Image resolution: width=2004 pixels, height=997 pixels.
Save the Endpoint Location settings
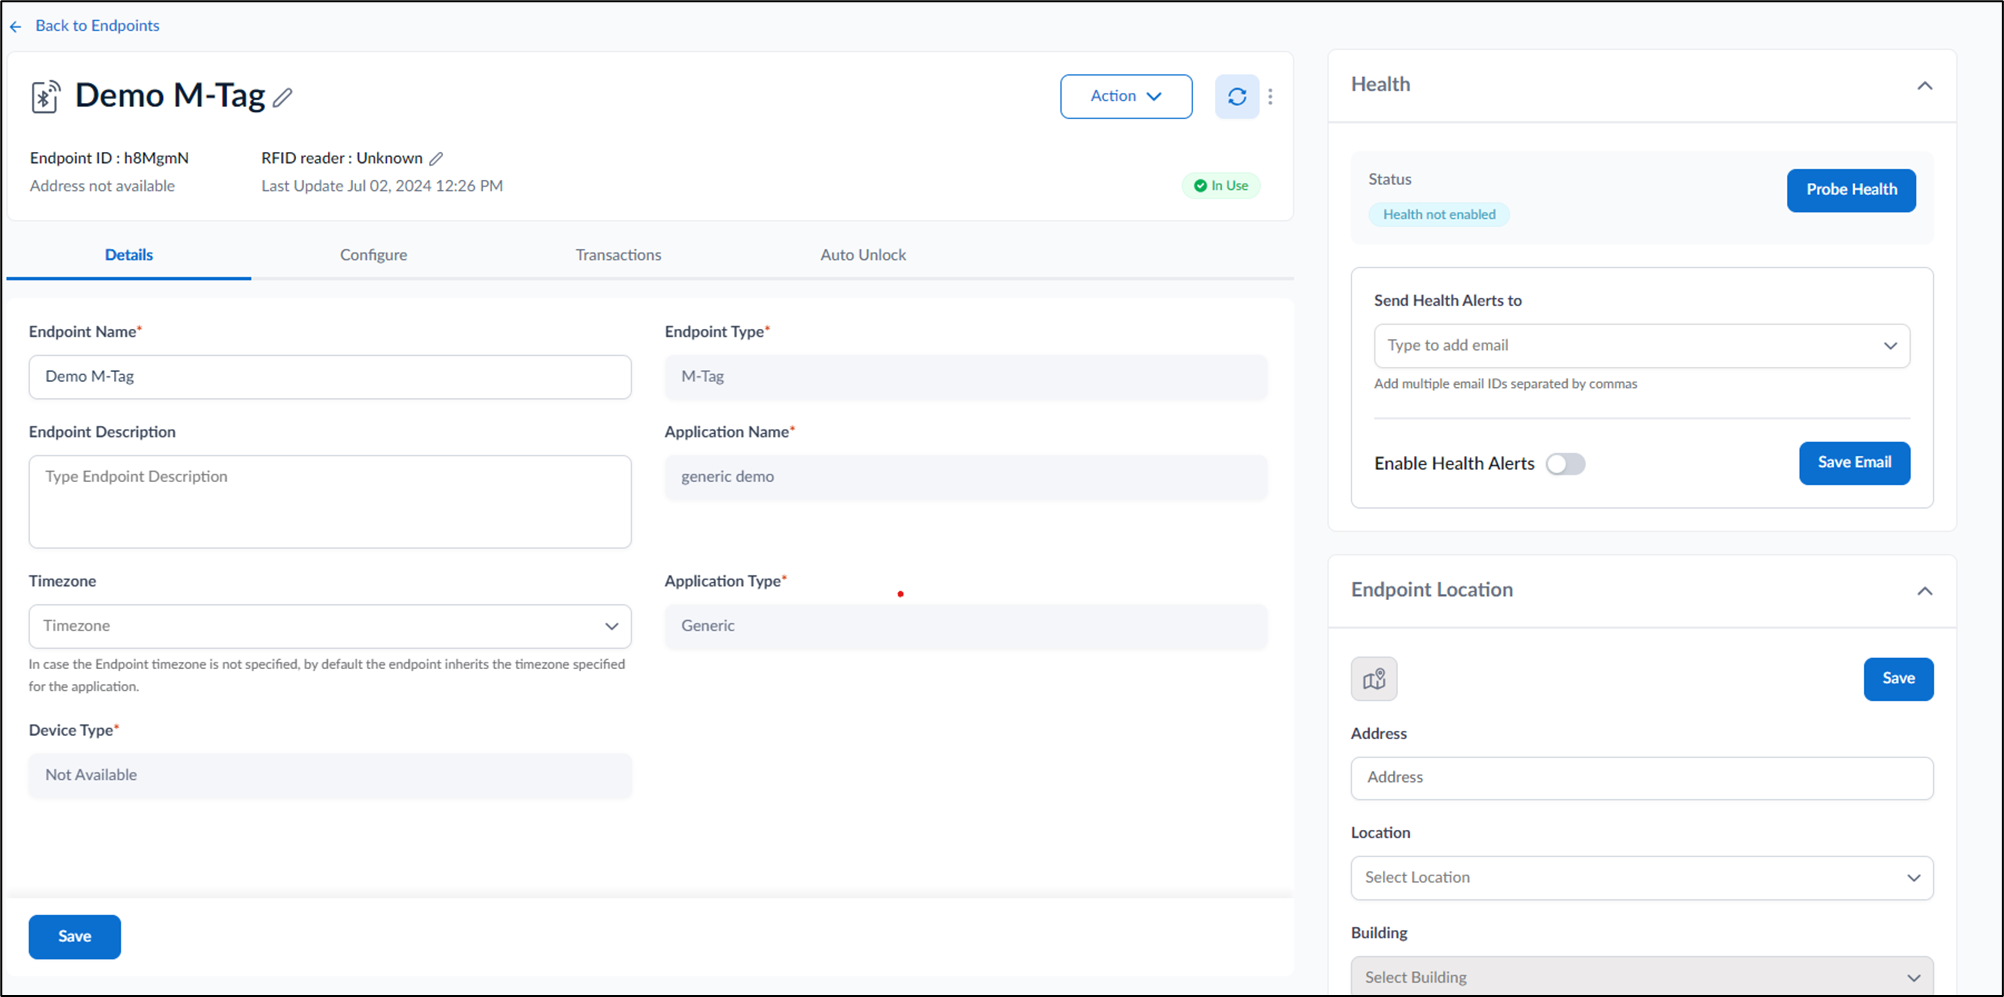tap(1898, 679)
